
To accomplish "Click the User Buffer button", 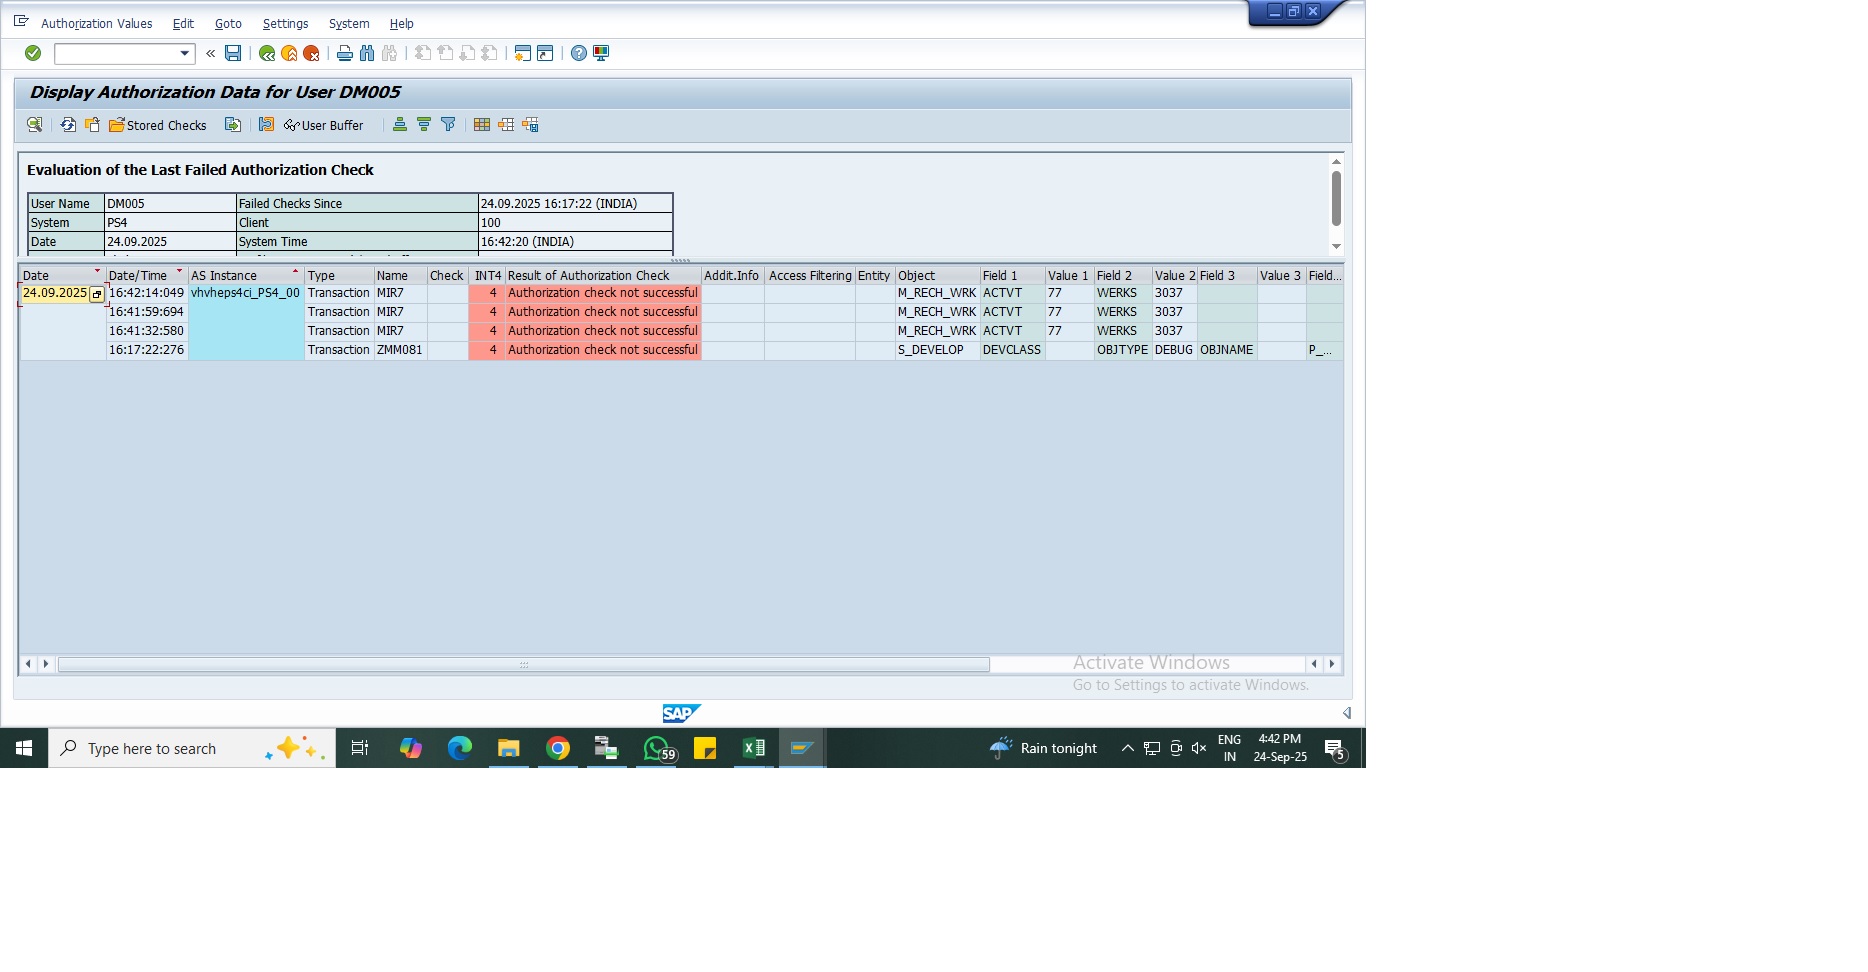I will 324,125.
